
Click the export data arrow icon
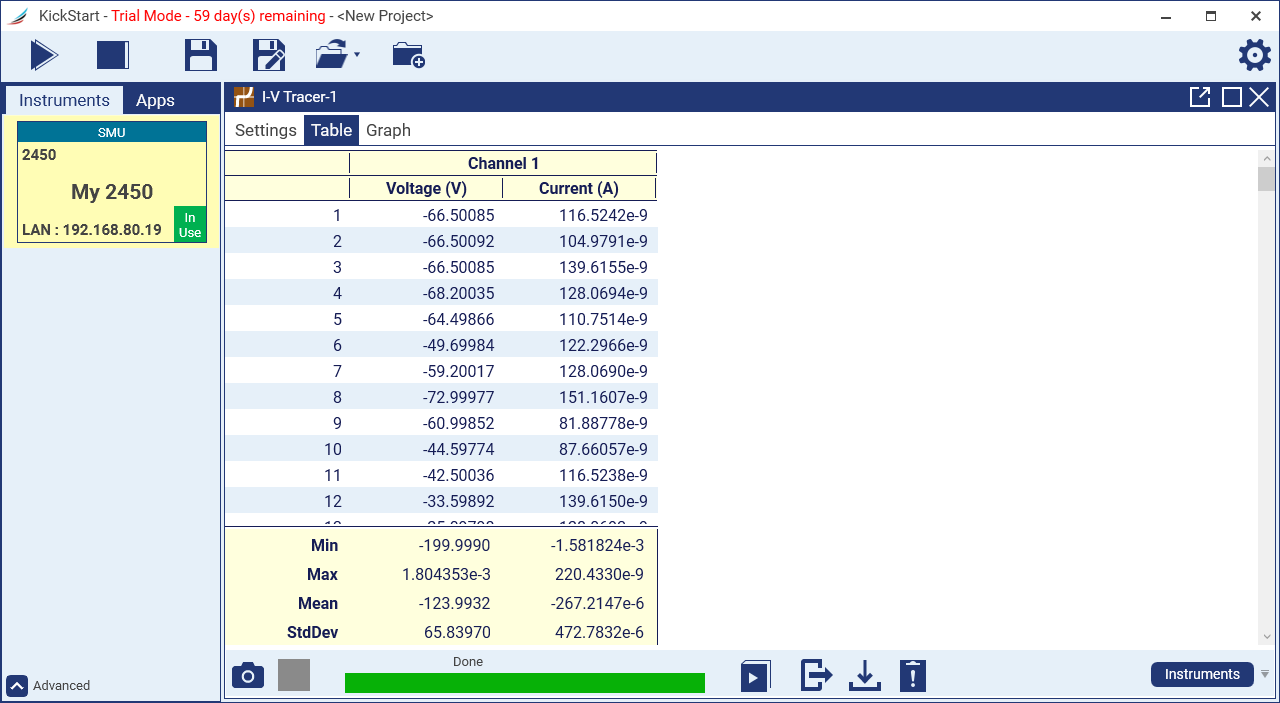tap(816, 675)
